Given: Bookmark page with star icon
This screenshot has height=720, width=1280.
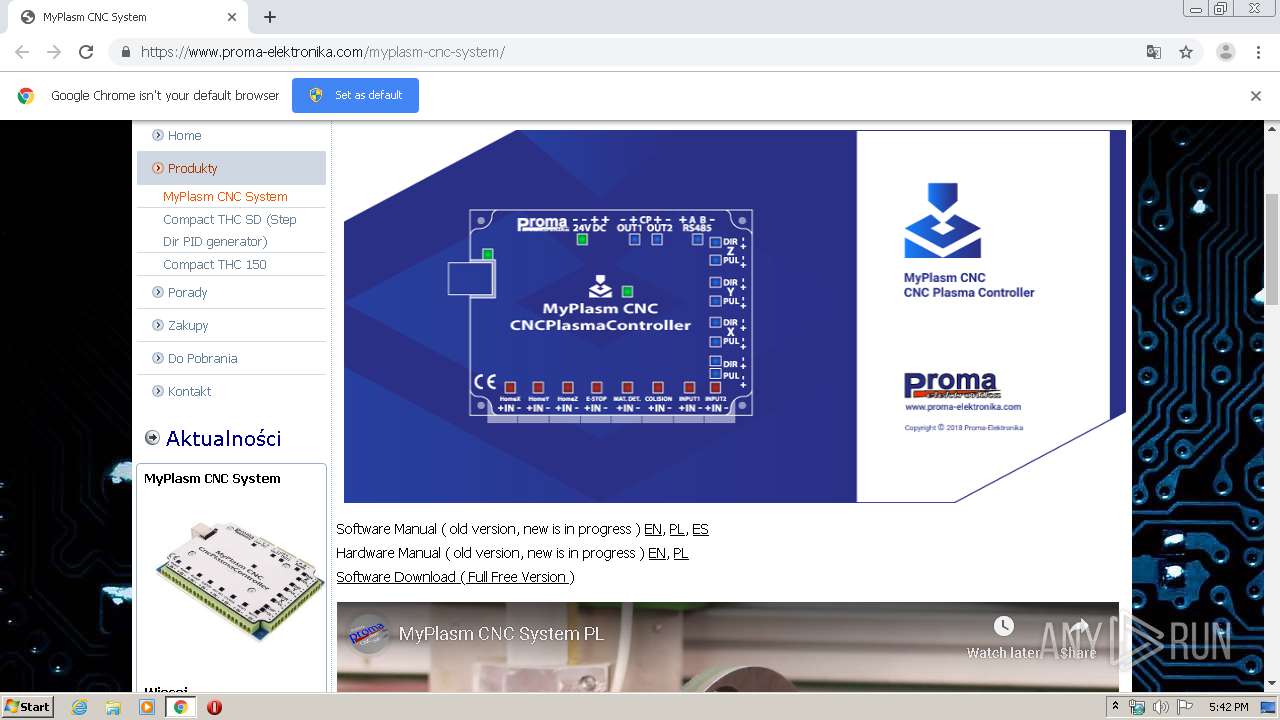Looking at the screenshot, I should [x=1186, y=52].
